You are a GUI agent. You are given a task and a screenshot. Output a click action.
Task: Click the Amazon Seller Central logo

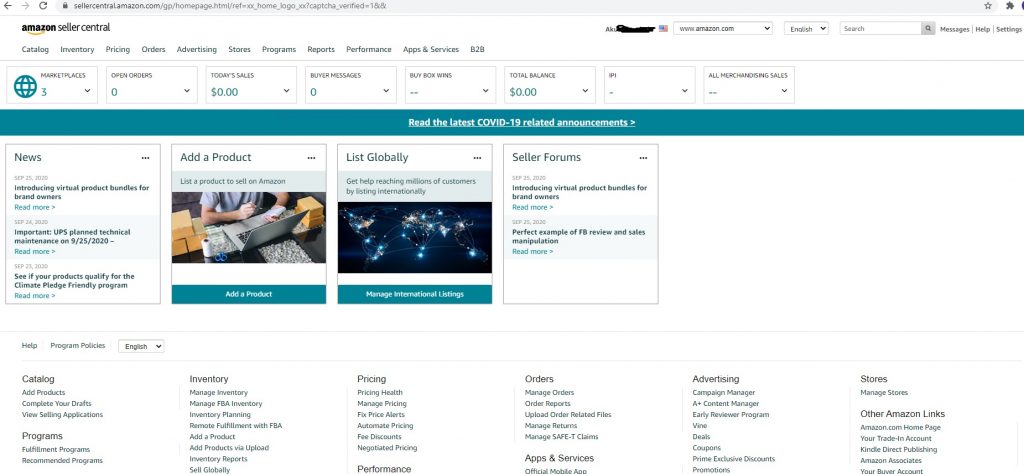[x=66, y=28]
